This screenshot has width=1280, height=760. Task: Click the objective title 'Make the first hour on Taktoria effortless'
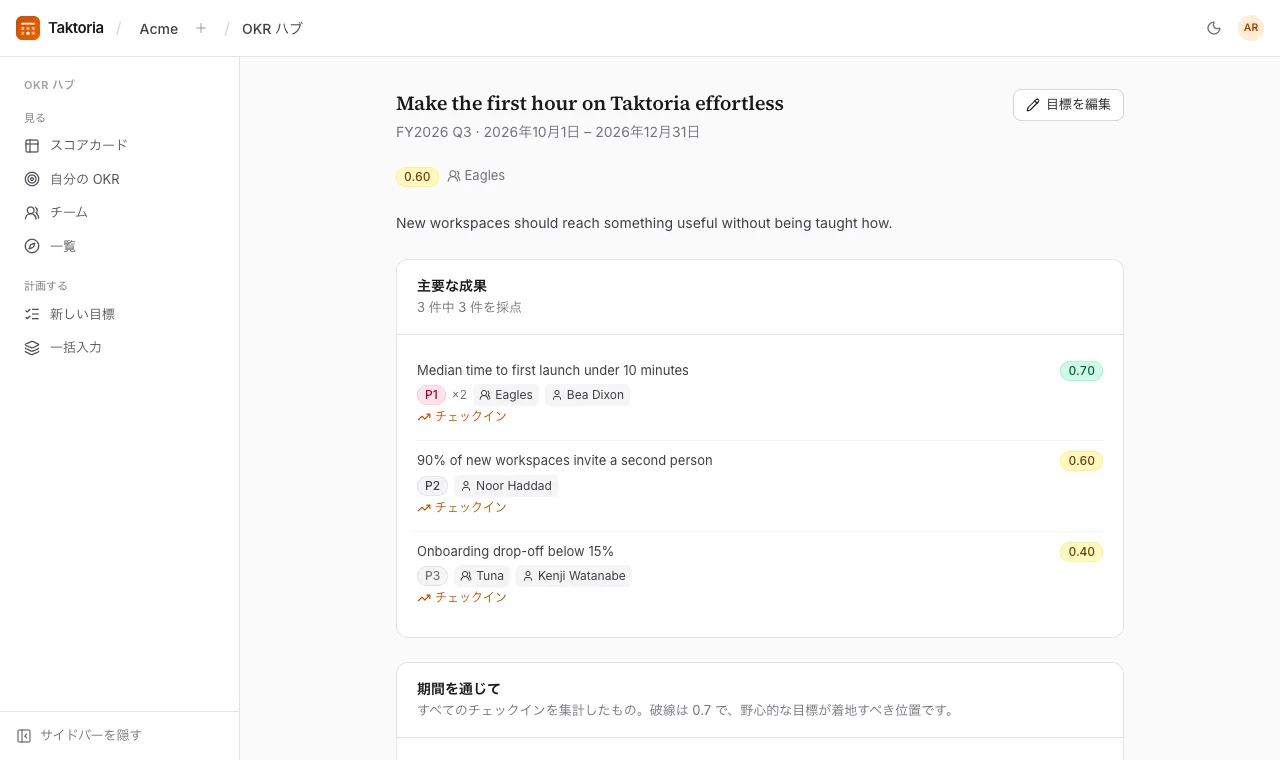[590, 103]
